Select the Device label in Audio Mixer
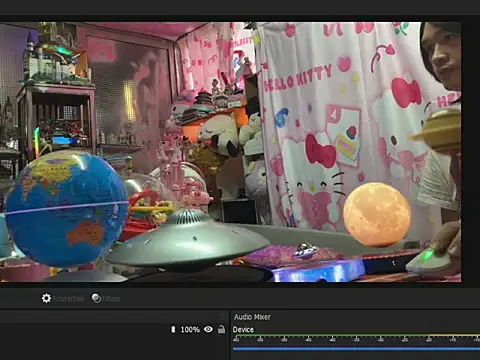Image resolution: width=480 pixels, height=360 pixels. tap(243, 330)
